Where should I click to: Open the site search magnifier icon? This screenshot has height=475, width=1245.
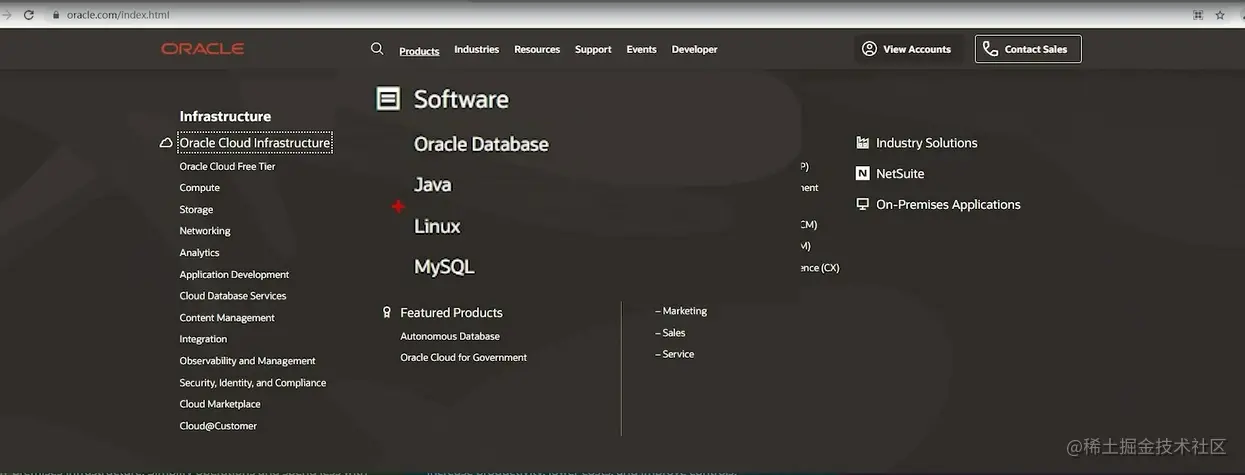[377, 49]
